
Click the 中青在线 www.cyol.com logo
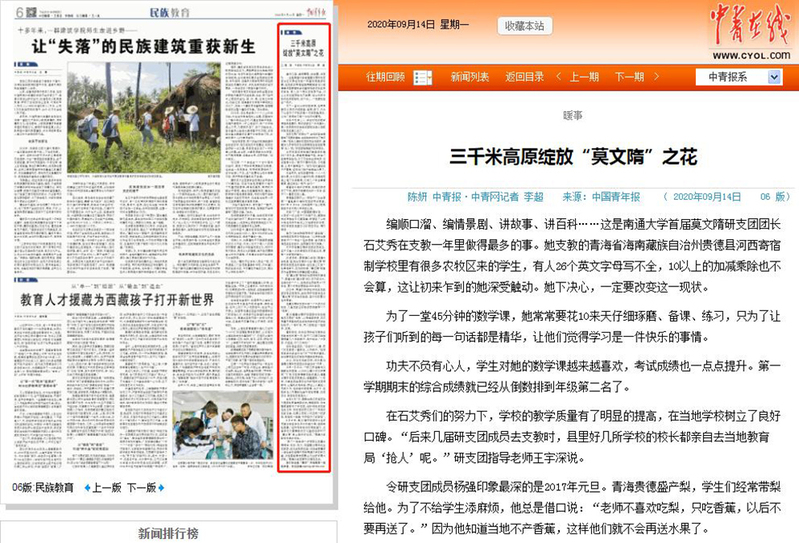point(751,32)
